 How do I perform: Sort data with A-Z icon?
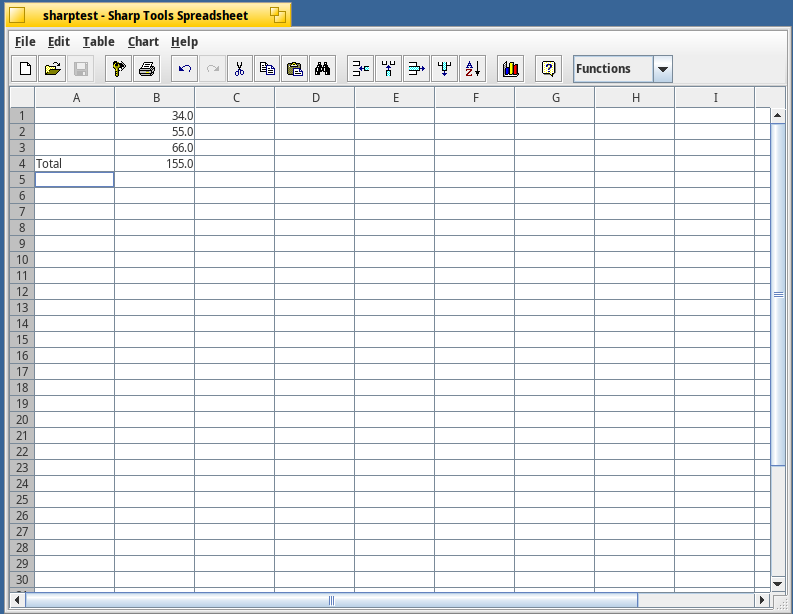[x=472, y=69]
